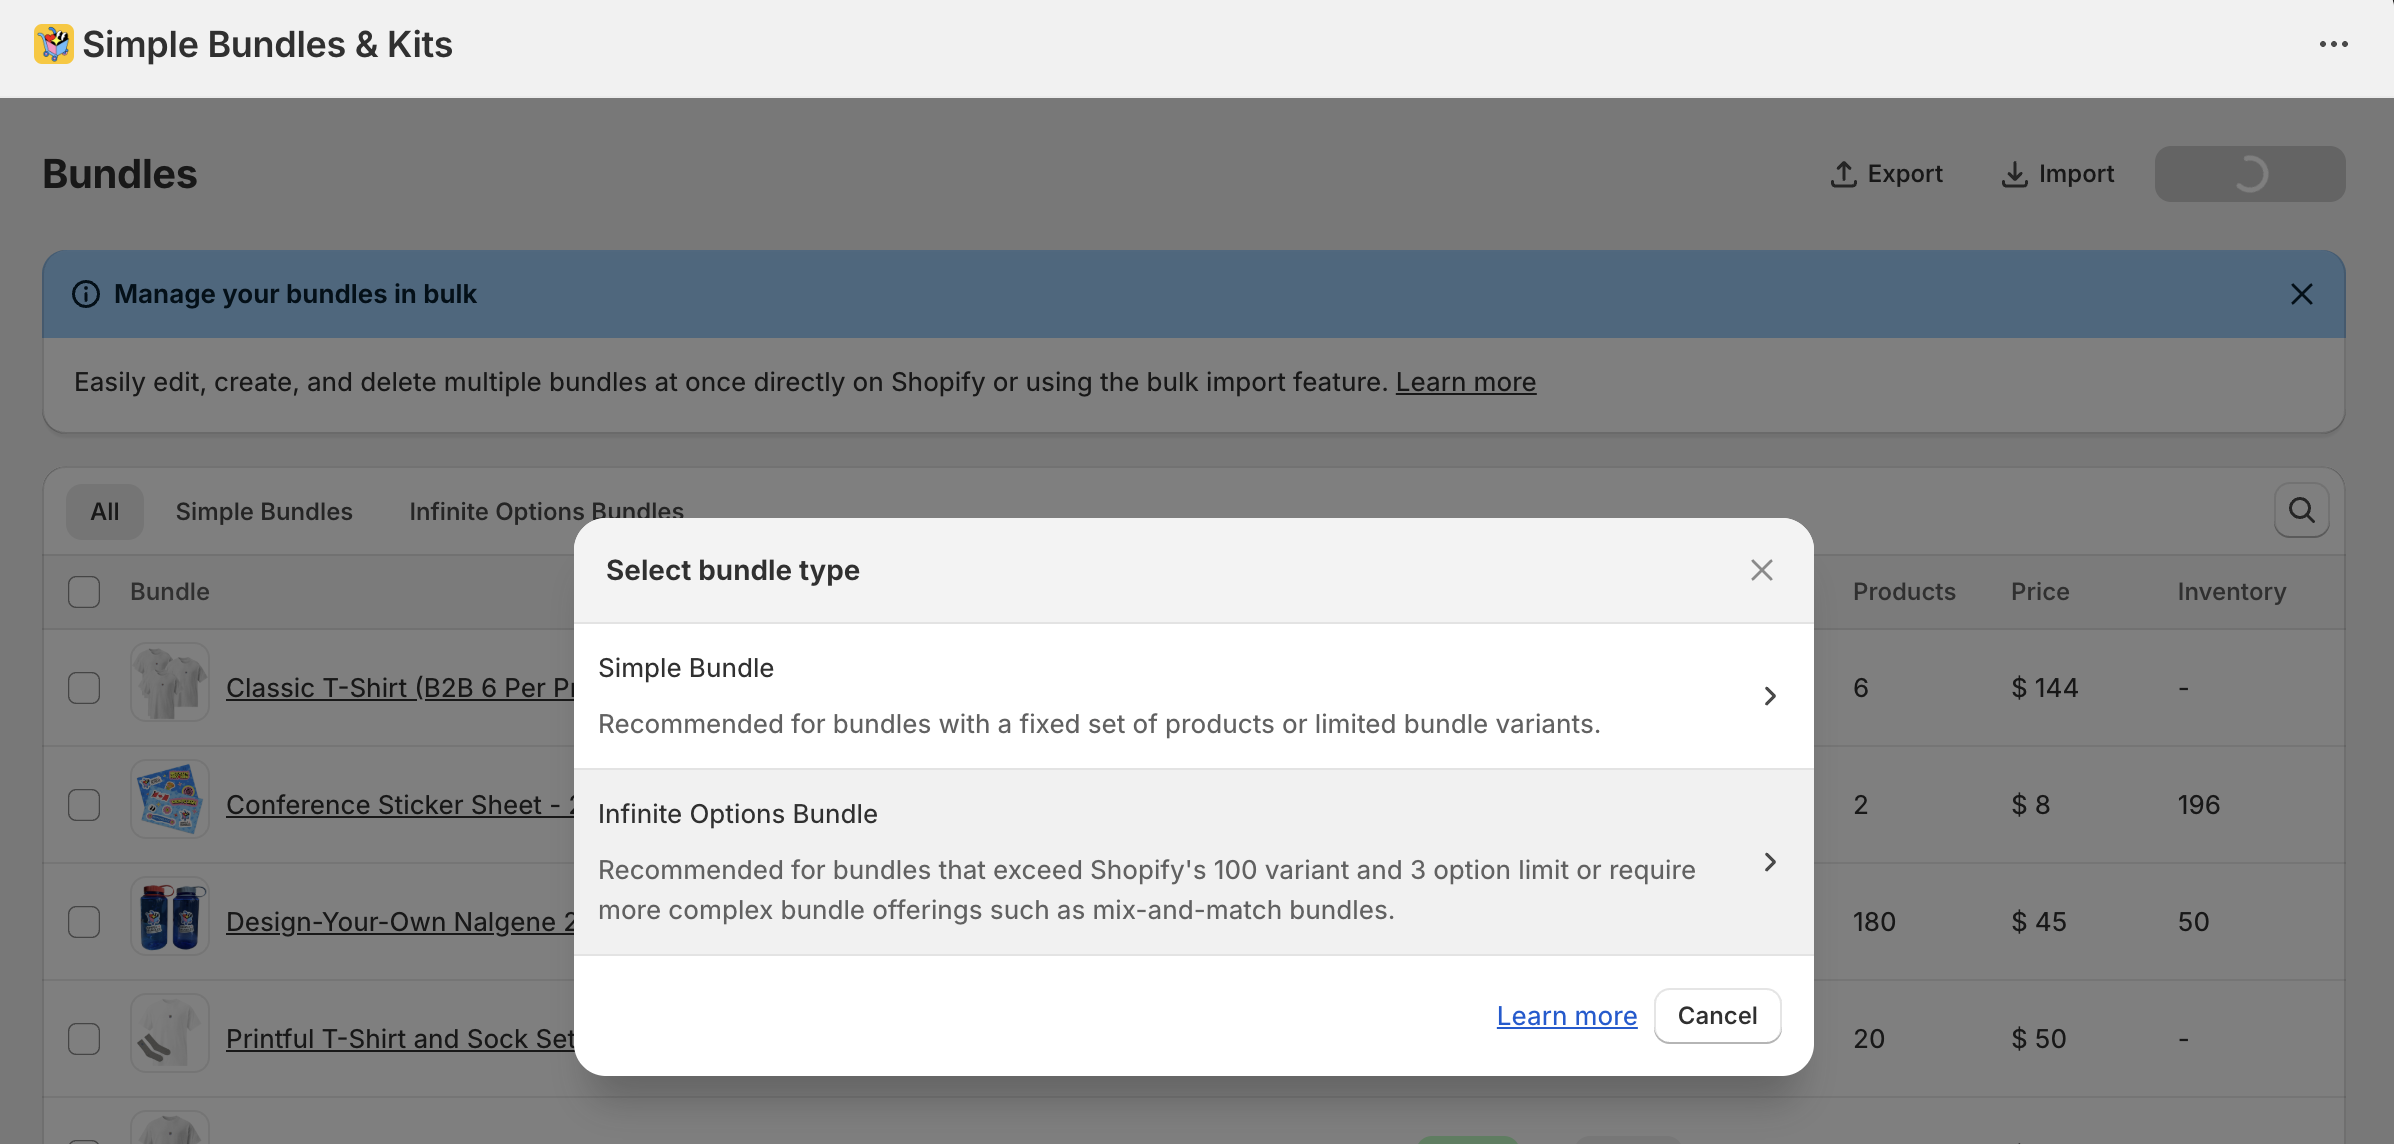Click the Export button

(x=1886, y=174)
